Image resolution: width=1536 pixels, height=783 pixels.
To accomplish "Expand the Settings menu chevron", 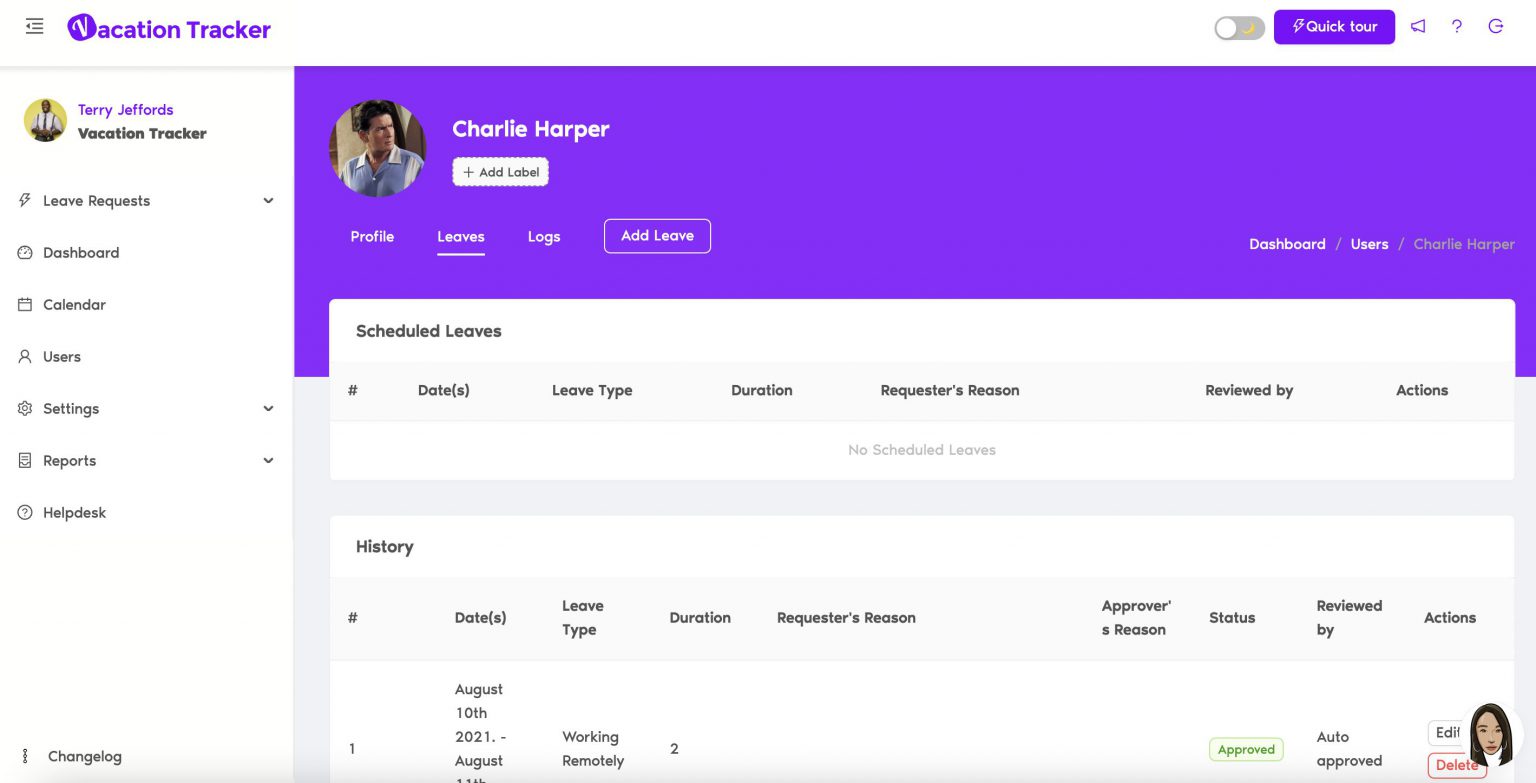I will 268,409.
